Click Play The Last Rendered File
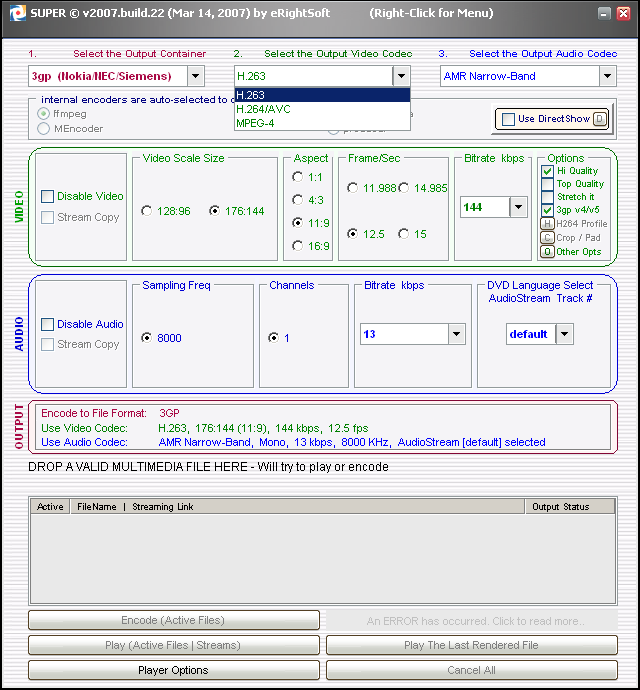This screenshot has height=690, width=640. click(x=471, y=645)
